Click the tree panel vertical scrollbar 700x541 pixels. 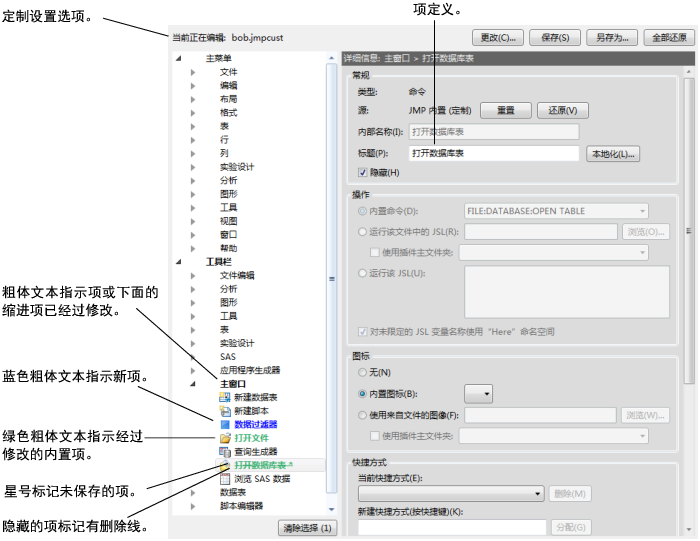(332, 279)
